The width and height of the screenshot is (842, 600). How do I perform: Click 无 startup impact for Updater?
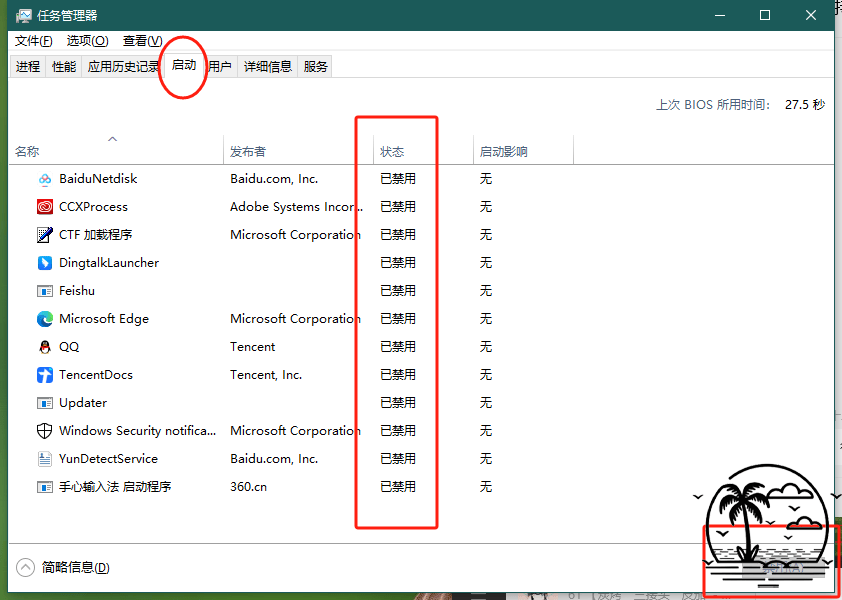tap(486, 403)
